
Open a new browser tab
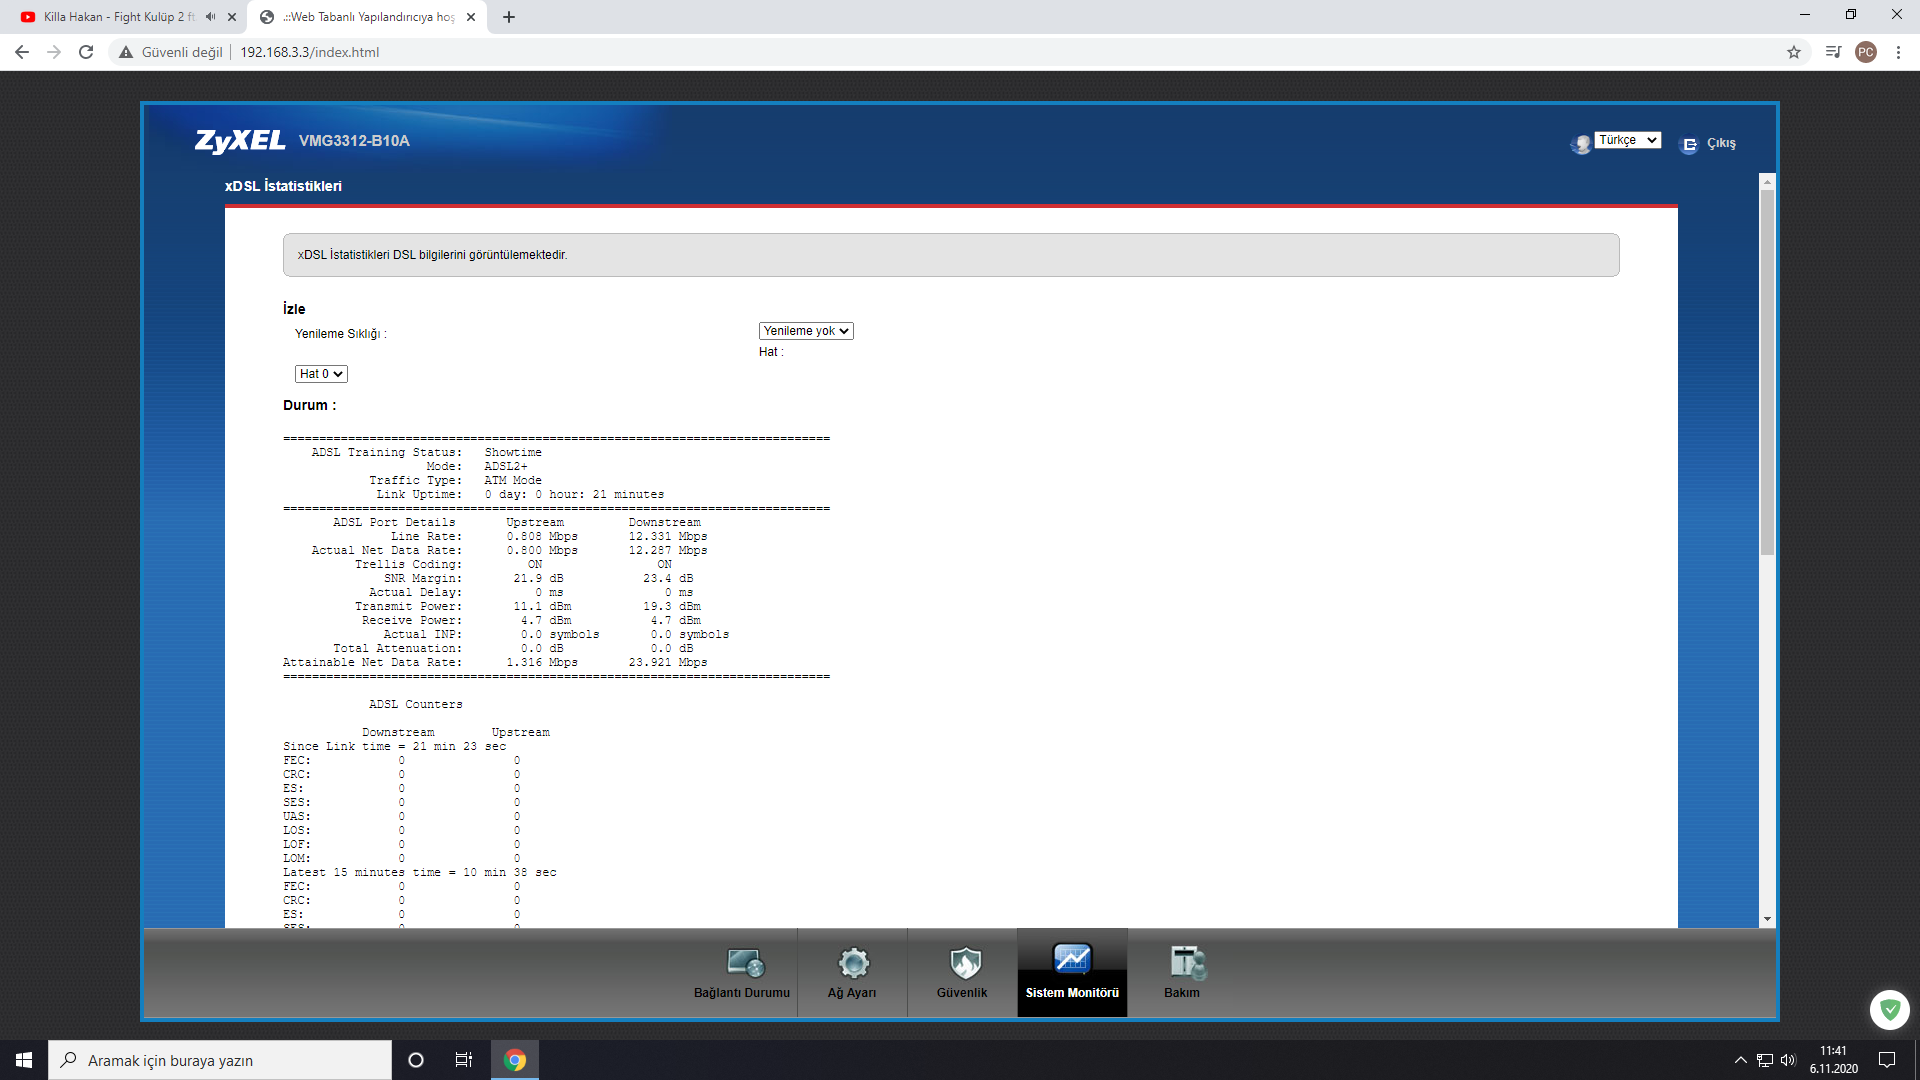(509, 17)
